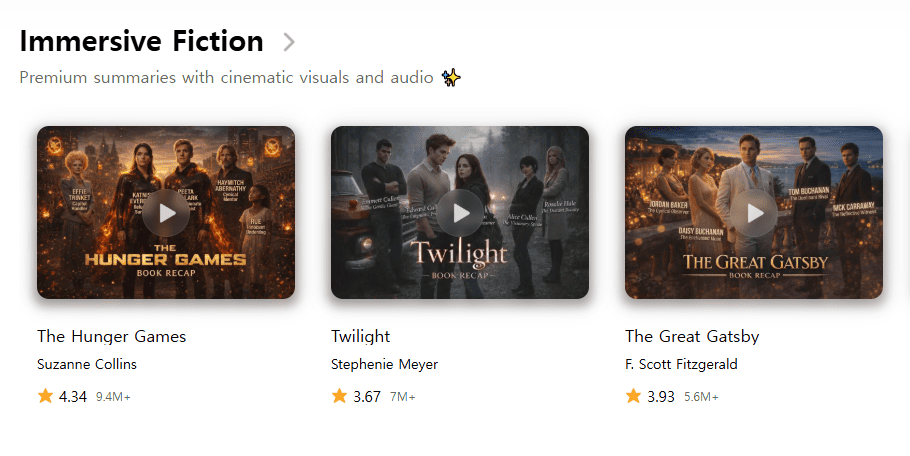This screenshot has height=456, width=910.
Task: Click the star icon beside 3.93 rating
Action: click(633, 396)
